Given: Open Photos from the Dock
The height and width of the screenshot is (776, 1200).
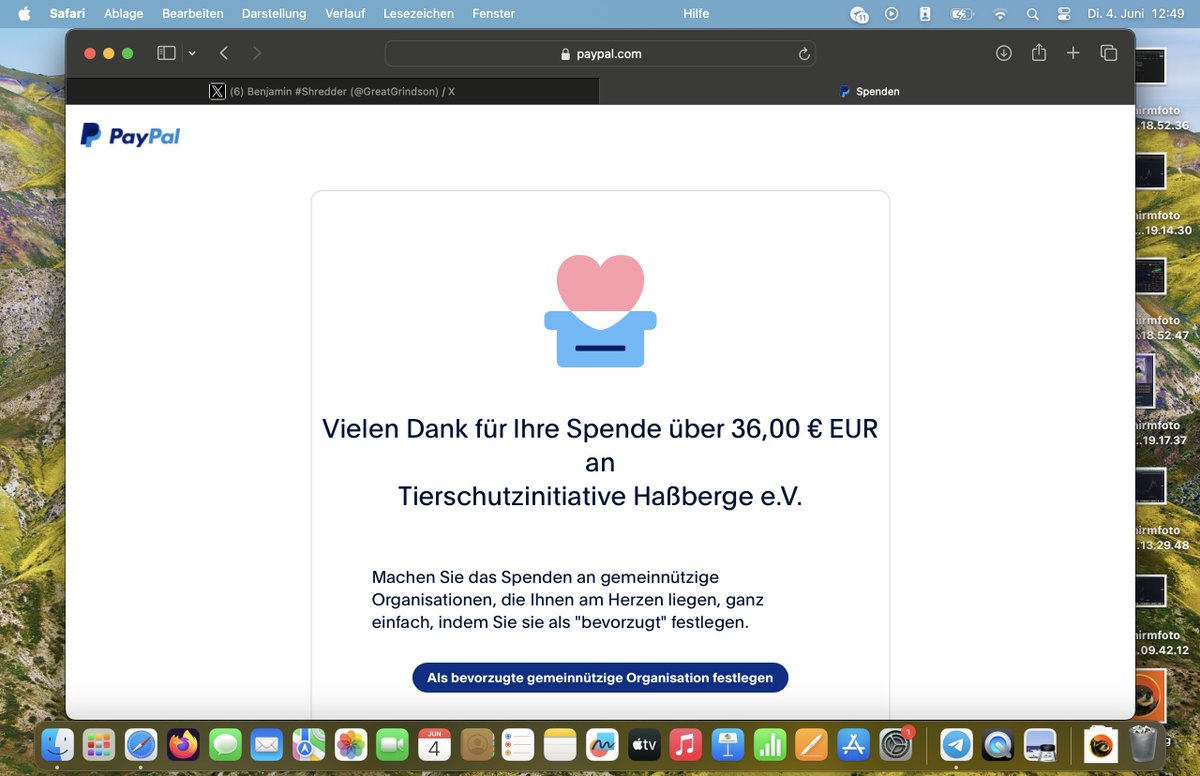Looking at the screenshot, I should [351, 744].
